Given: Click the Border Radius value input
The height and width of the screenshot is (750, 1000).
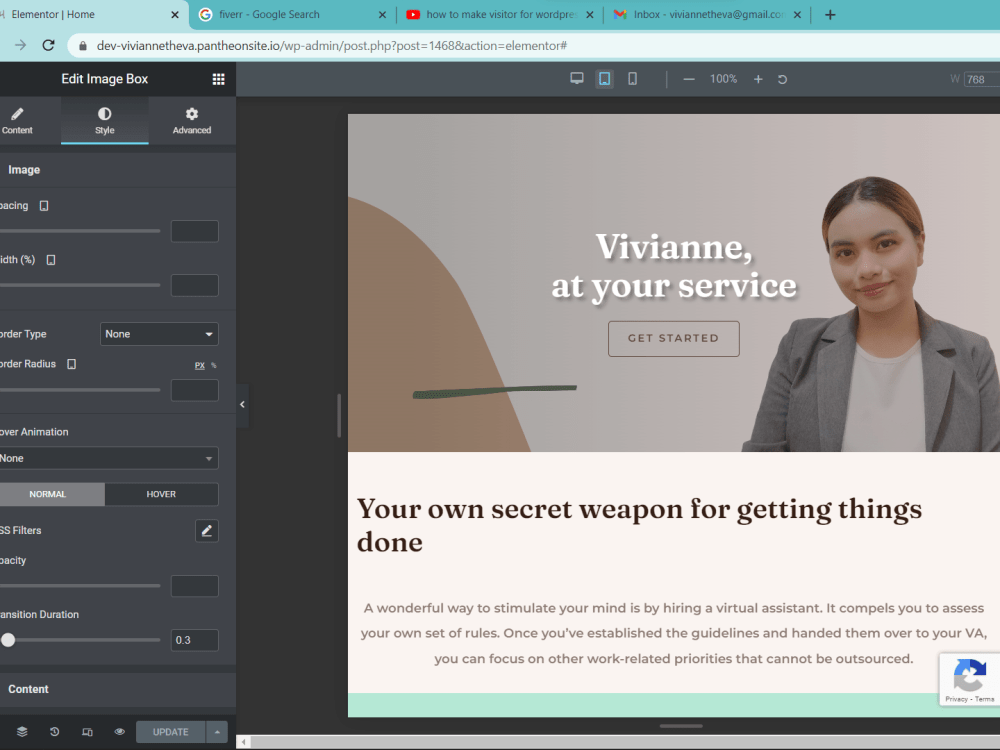Looking at the screenshot, I should coord(195,390).
